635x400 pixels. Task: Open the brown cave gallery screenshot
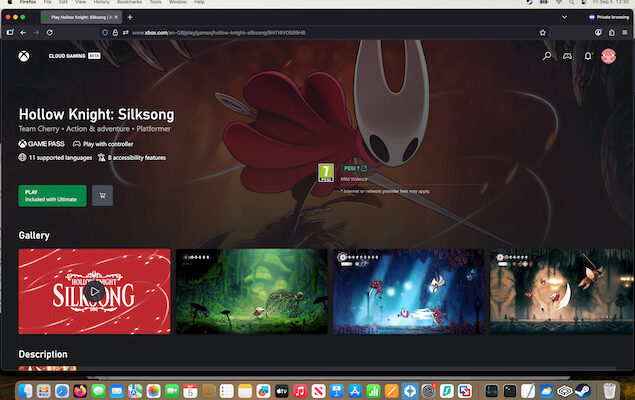(562, 291)
